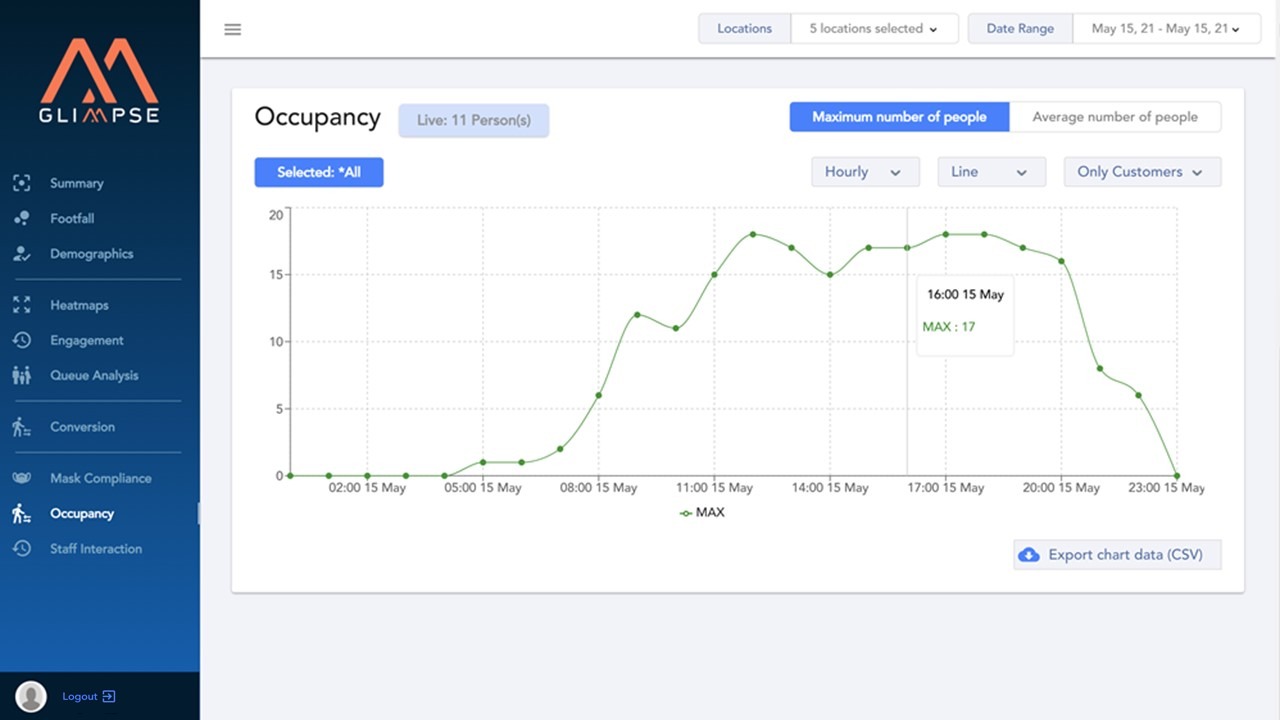Switch to Average number of people

[x=1116, y=116]
